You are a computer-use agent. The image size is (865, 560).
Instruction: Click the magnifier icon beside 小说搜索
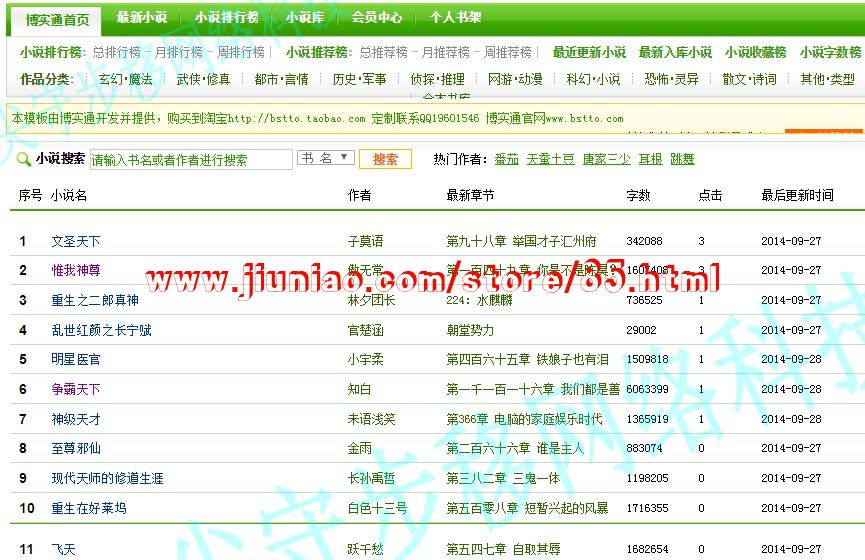(24, 159)
